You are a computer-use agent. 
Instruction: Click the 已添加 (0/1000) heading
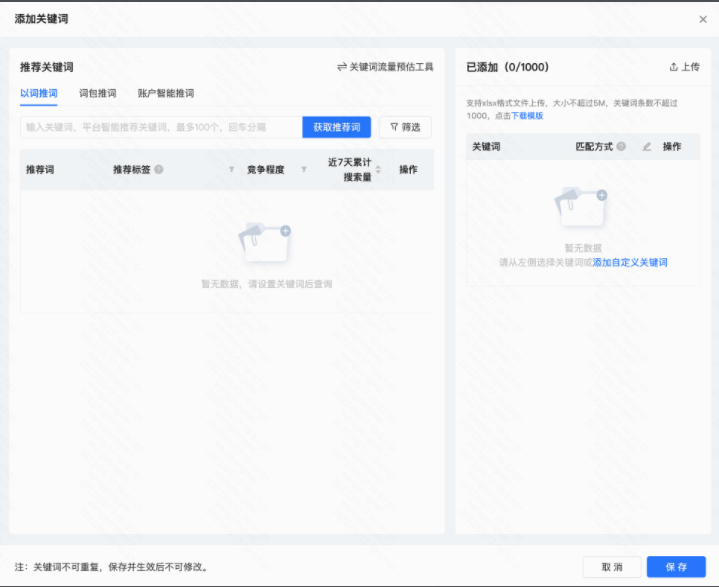[507, 67]
